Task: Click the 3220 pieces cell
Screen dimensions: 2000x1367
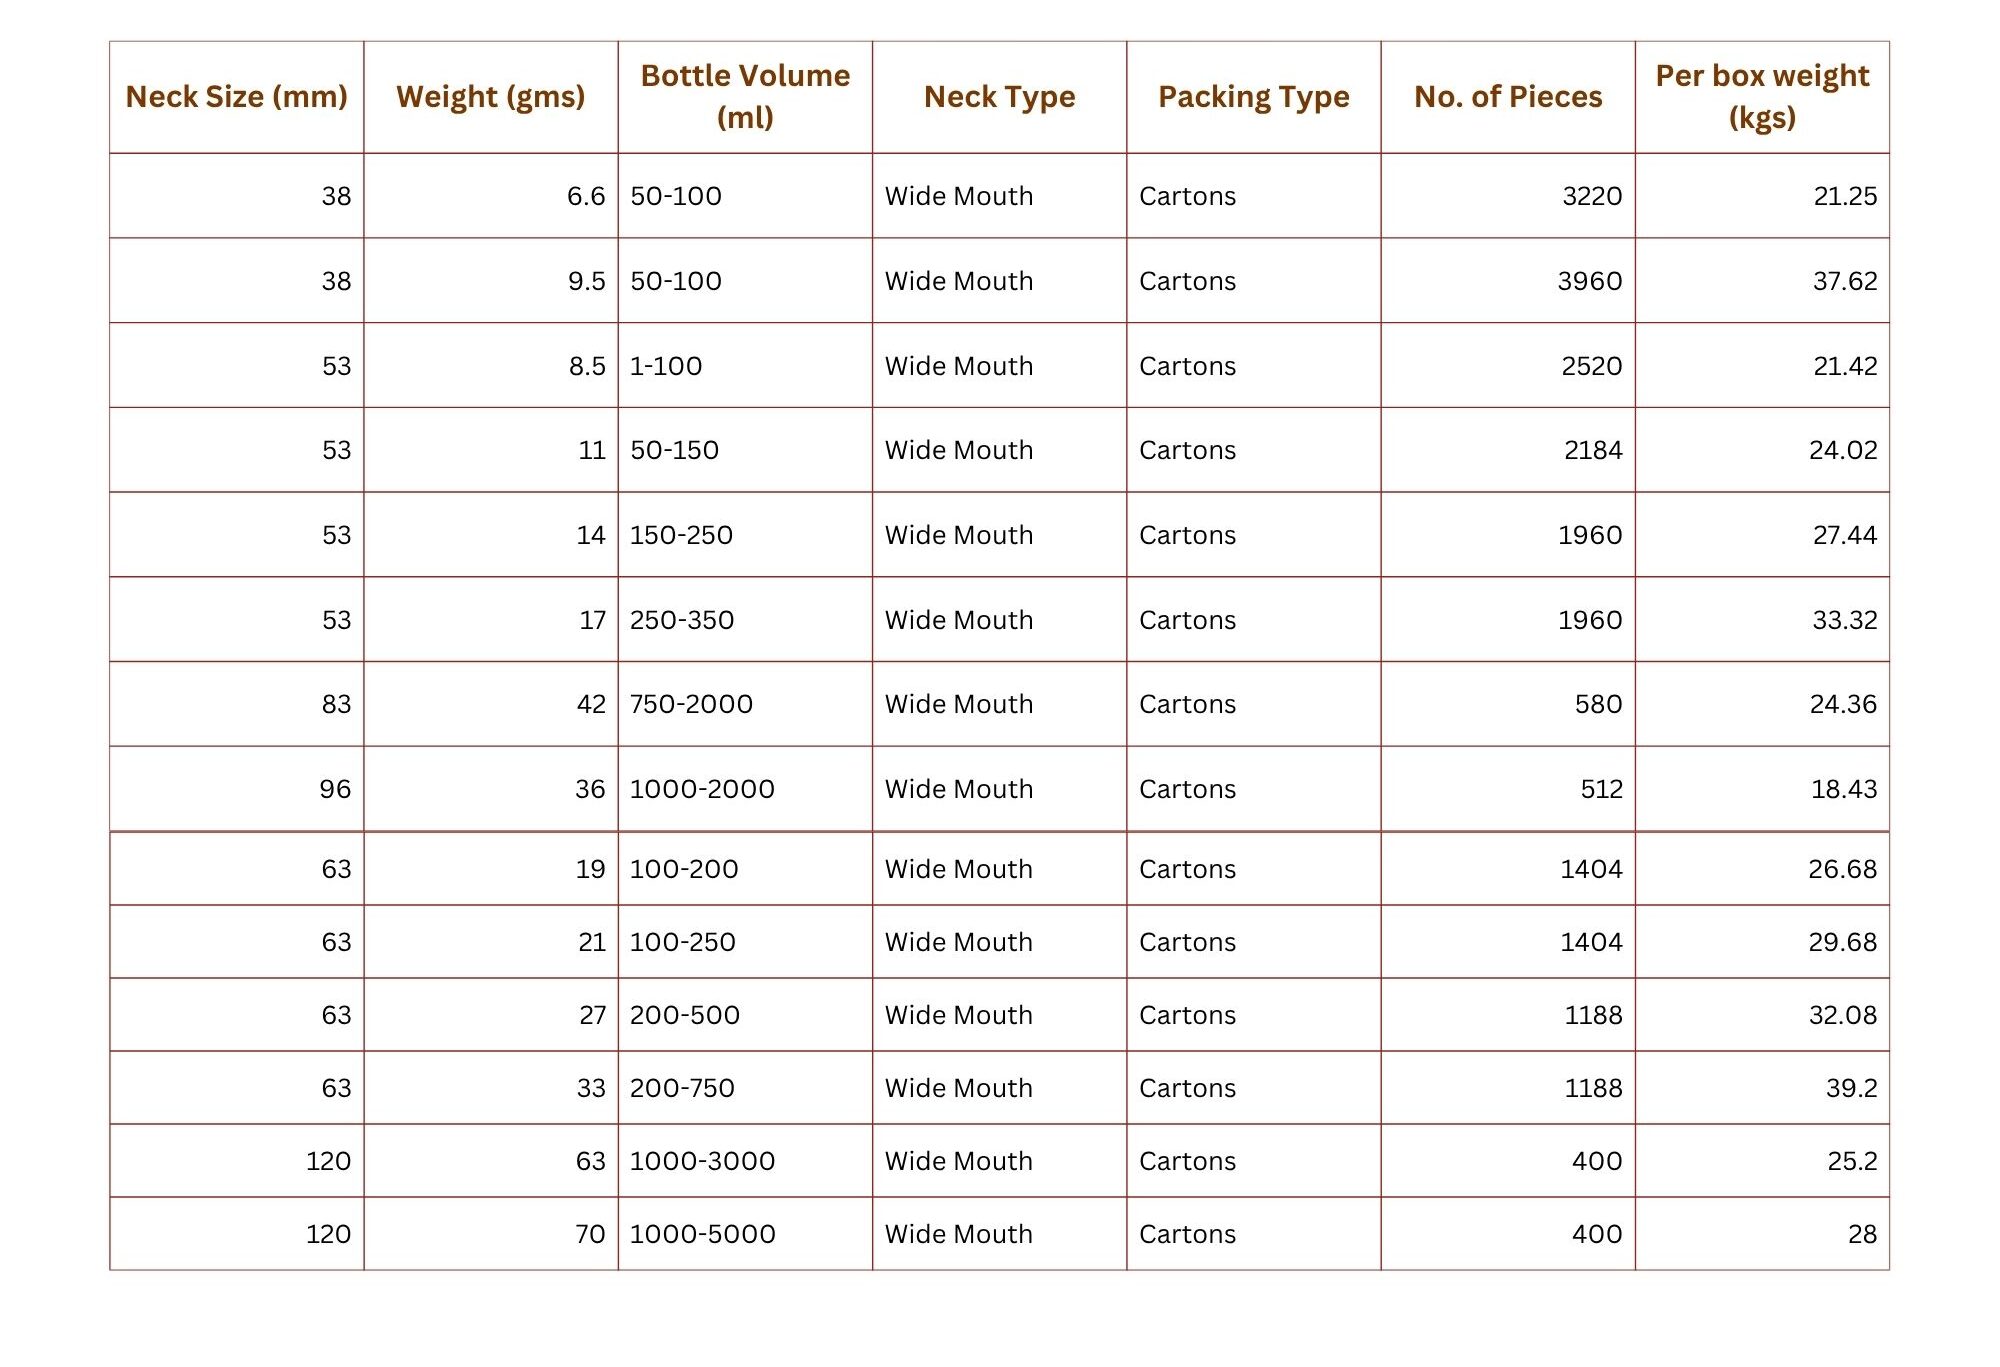Action: click(1592, 196)
